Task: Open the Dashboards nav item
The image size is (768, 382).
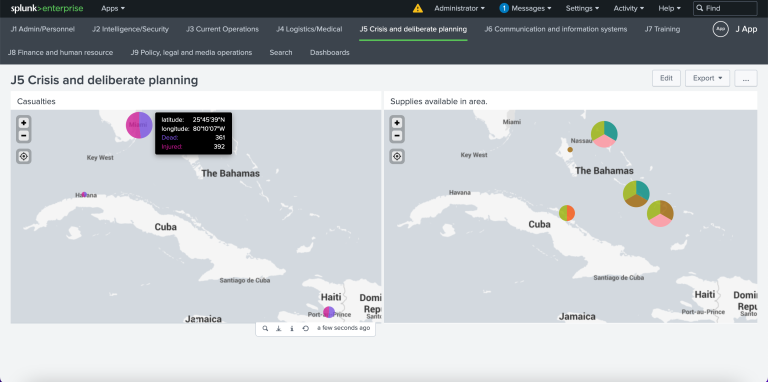Action: [x=330, y=52]
